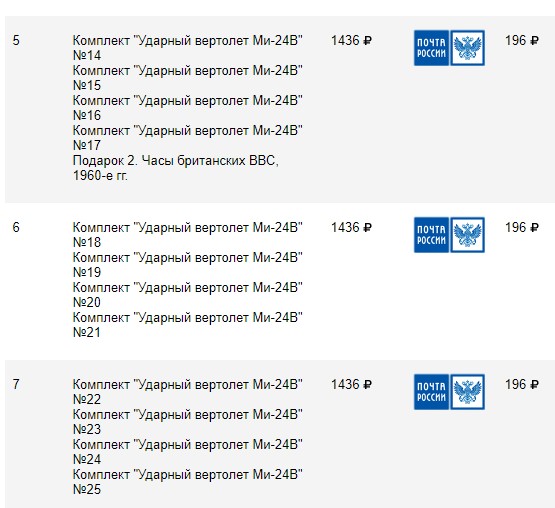Select the Ми-24В kit №14 item
This screenshot has width=555, height=508.
point(188,48)
